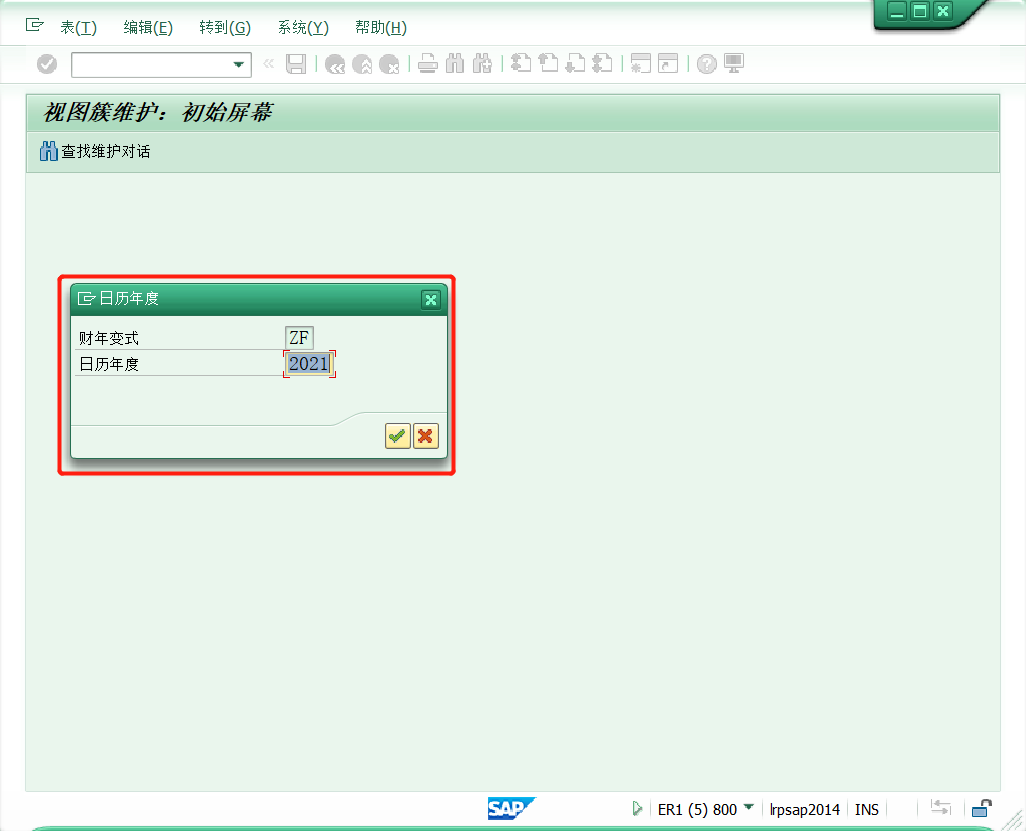Click the Save icon in the toolbar

295,64
